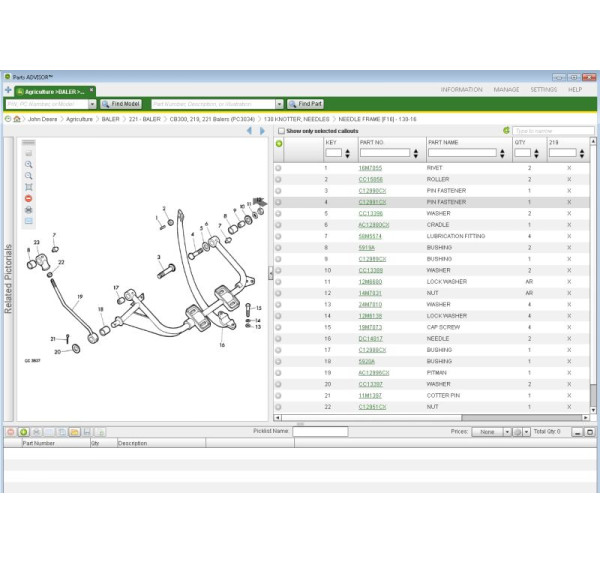Open a new tab with the plus icon
Screen dimensions: 600x564
8,90
